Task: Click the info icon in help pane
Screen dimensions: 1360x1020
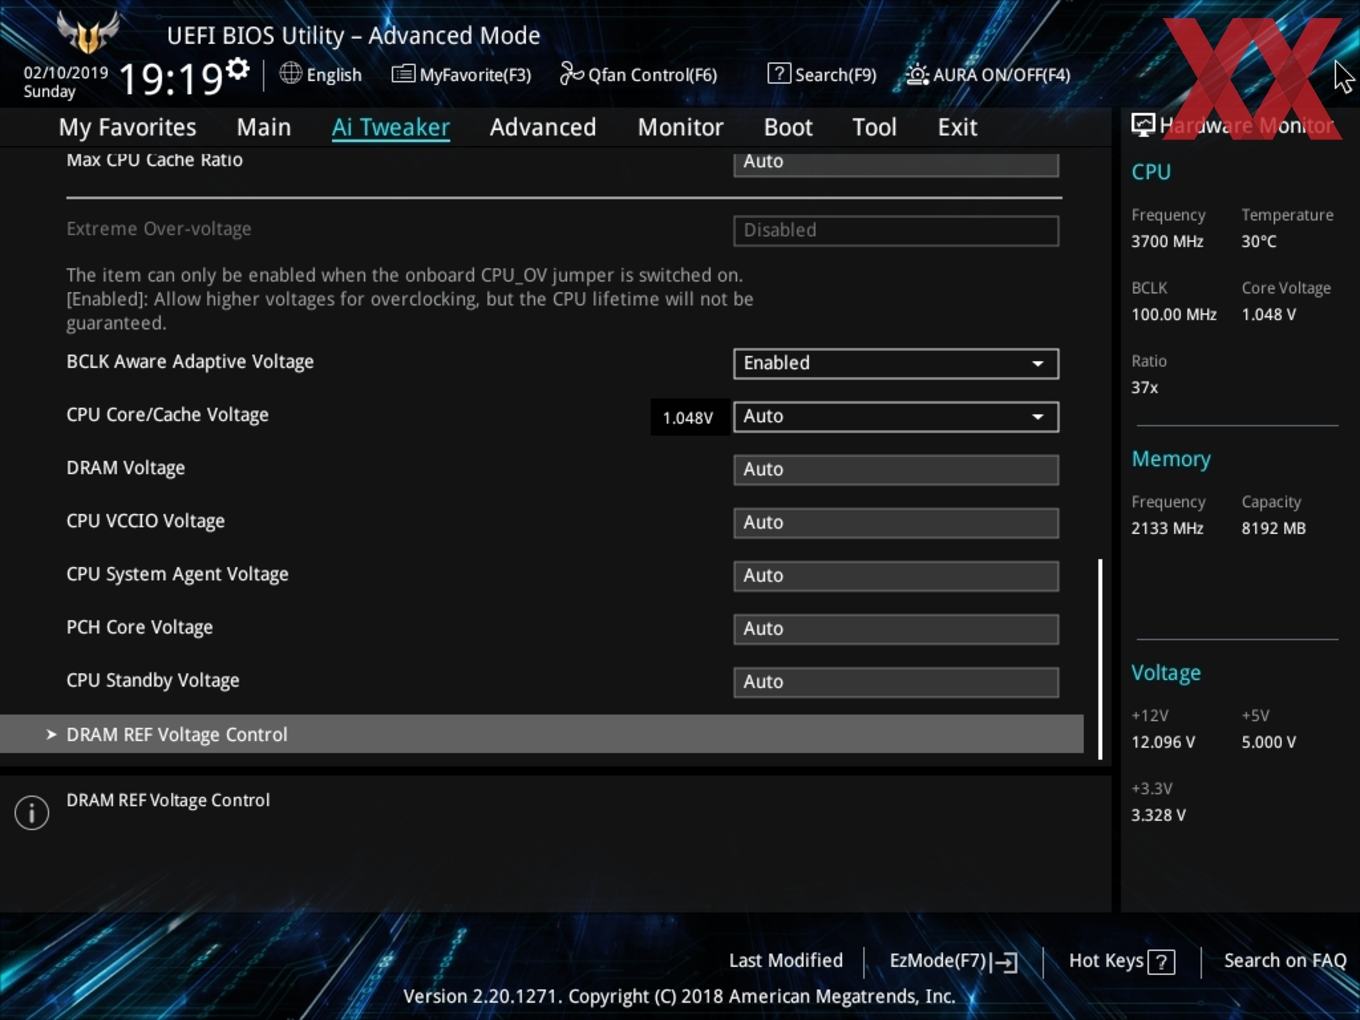Action: tap(32, 812)
